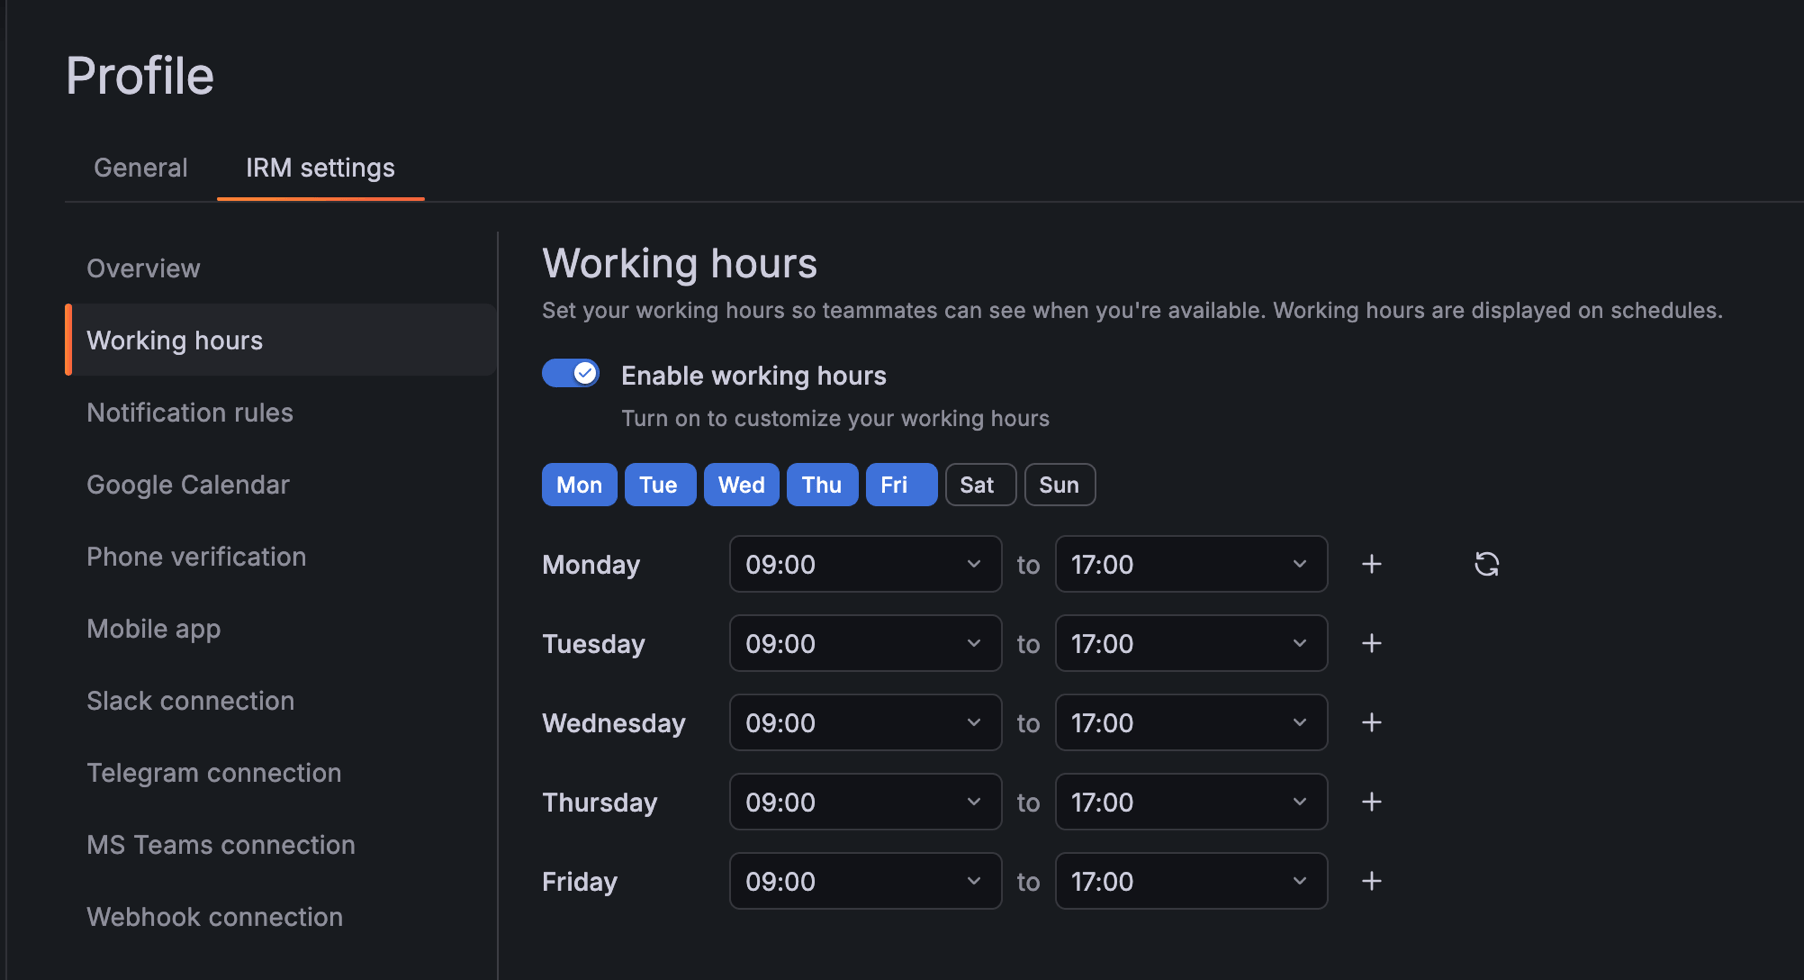
Task: Open Tuesday's end time dropdown
Action: 1191,643
